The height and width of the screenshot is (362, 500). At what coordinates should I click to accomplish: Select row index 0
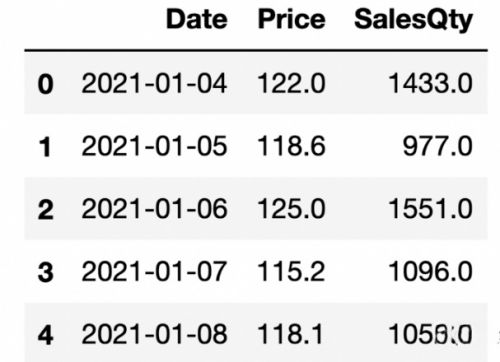coord(46,84)
